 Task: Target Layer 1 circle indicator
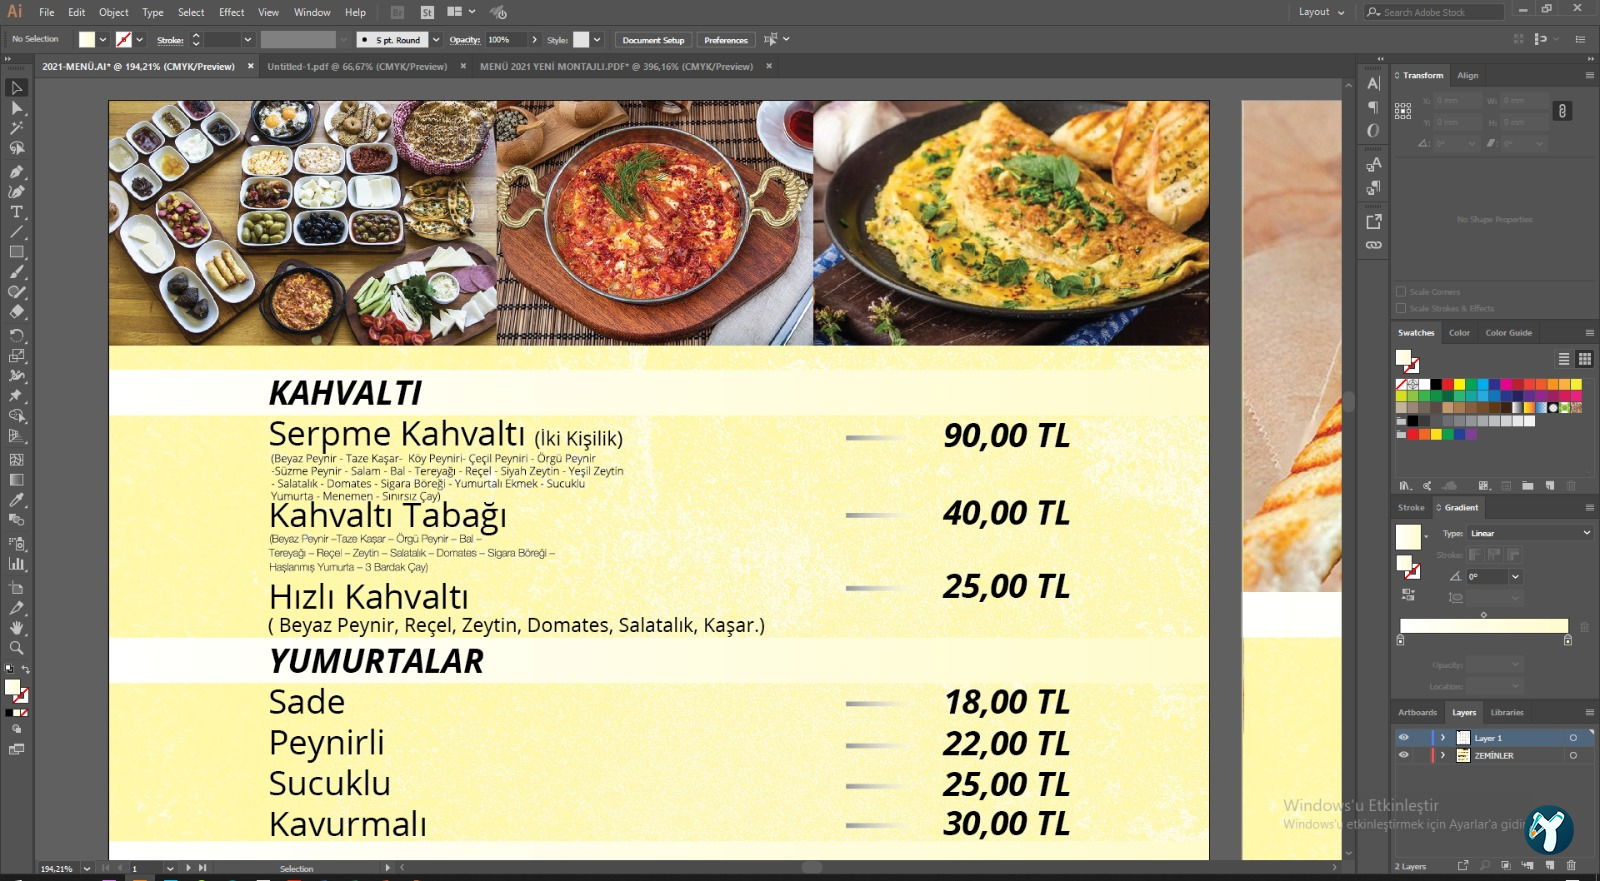point(1573,738)
